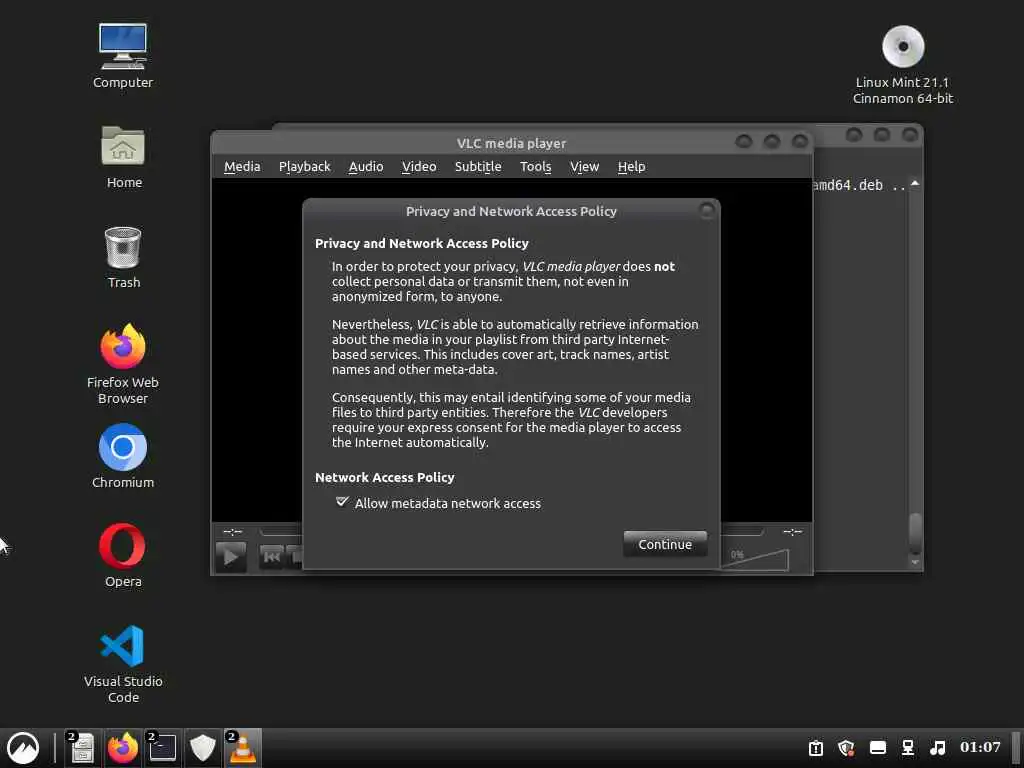Open the Playback menu
The width and height of the screenshot is (1024, 768).
[304, 167]
